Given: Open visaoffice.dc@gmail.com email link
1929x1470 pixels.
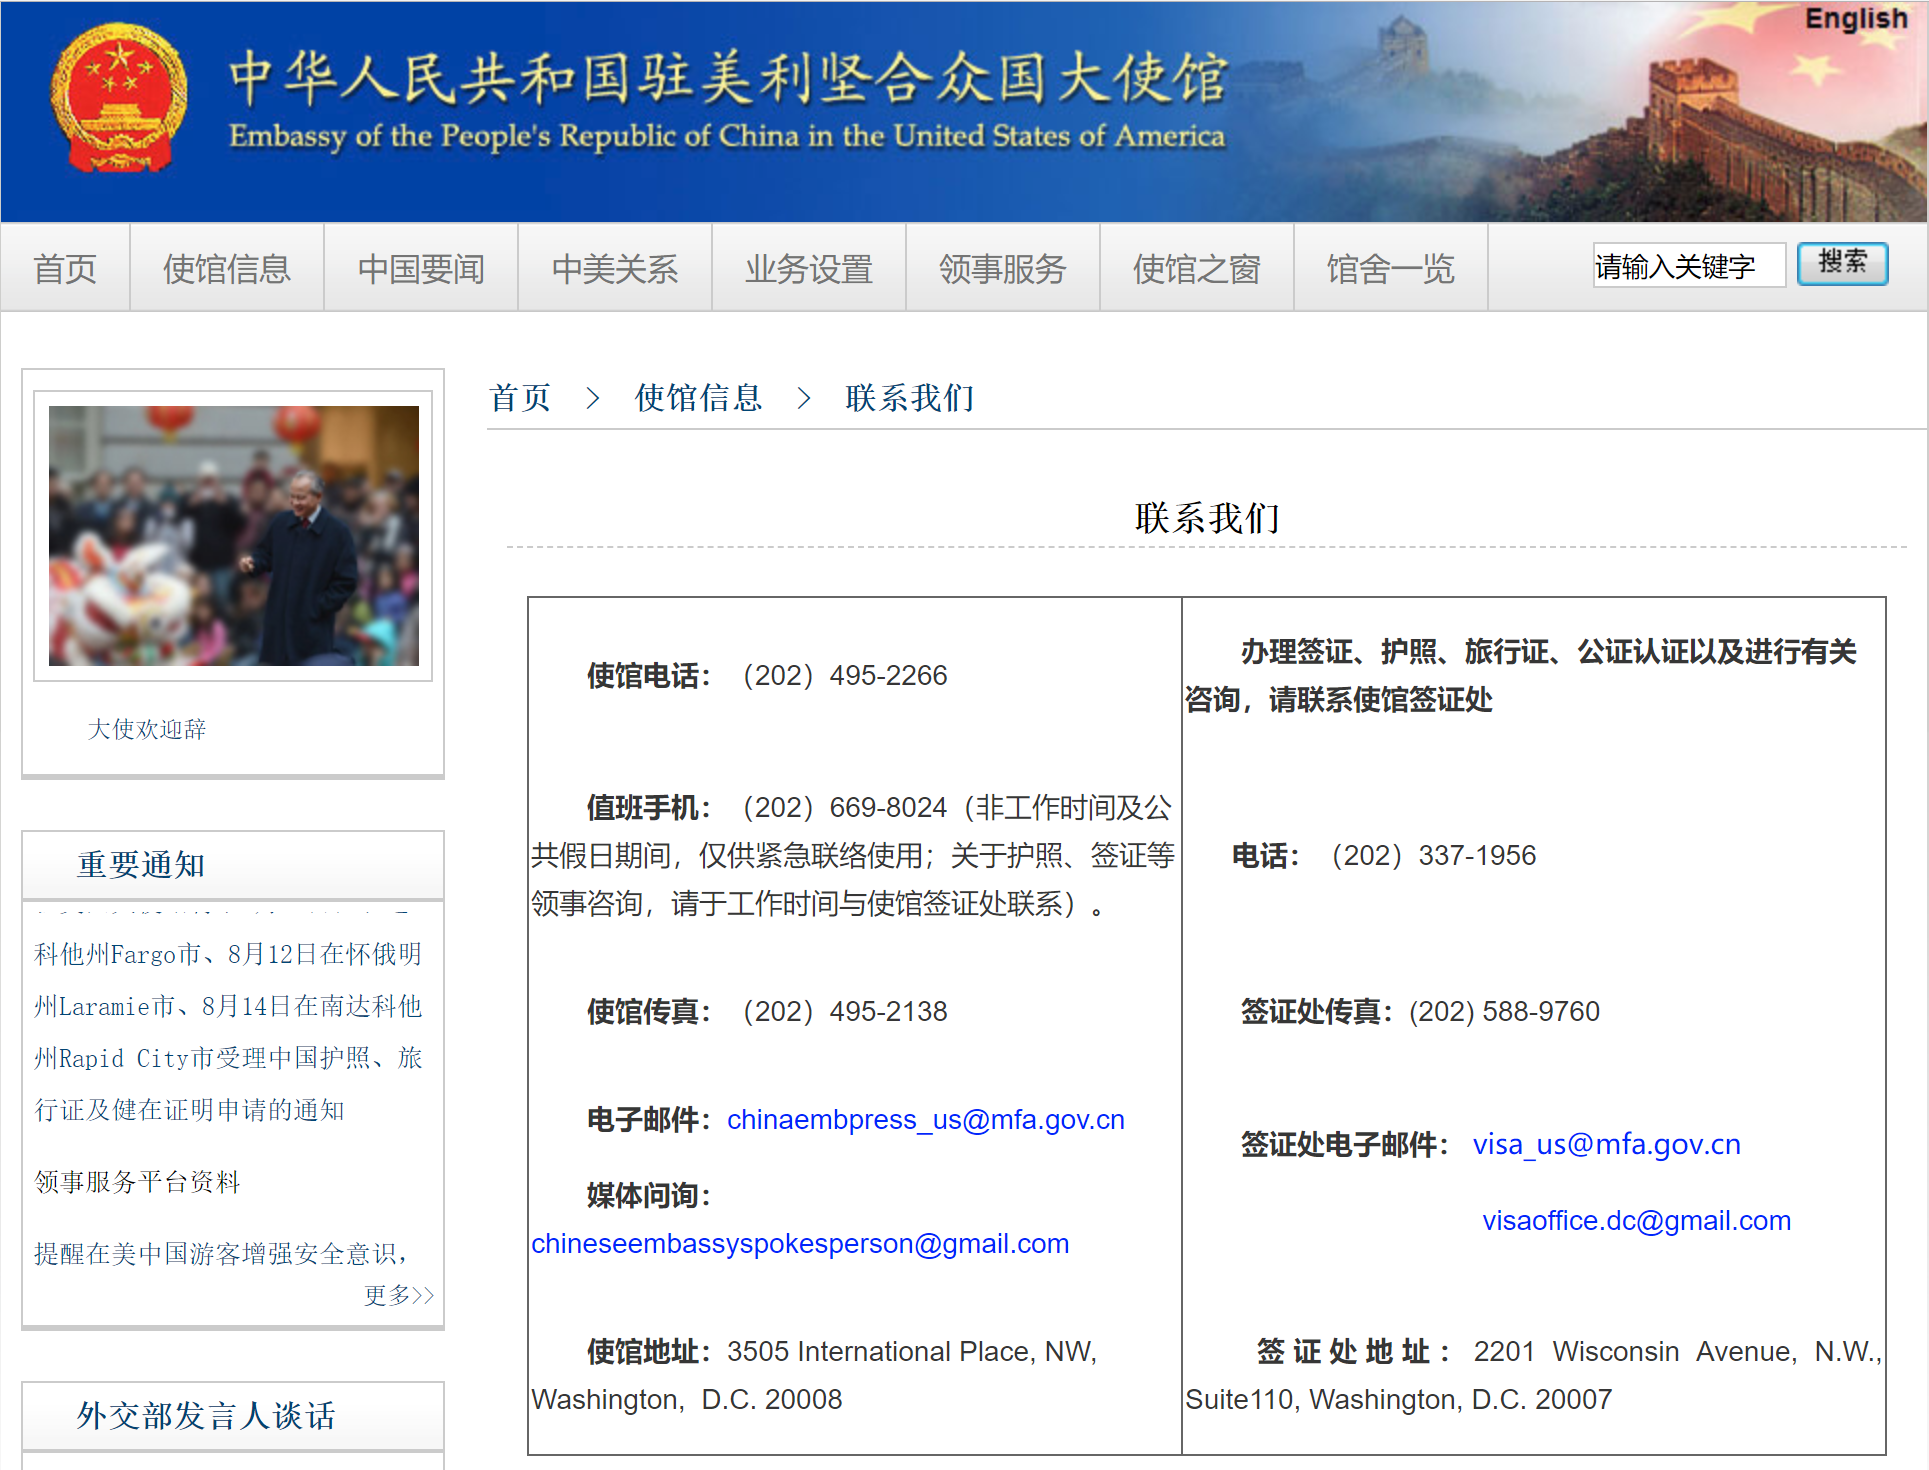Looking at the screenshot, I should [1636, 1221].
